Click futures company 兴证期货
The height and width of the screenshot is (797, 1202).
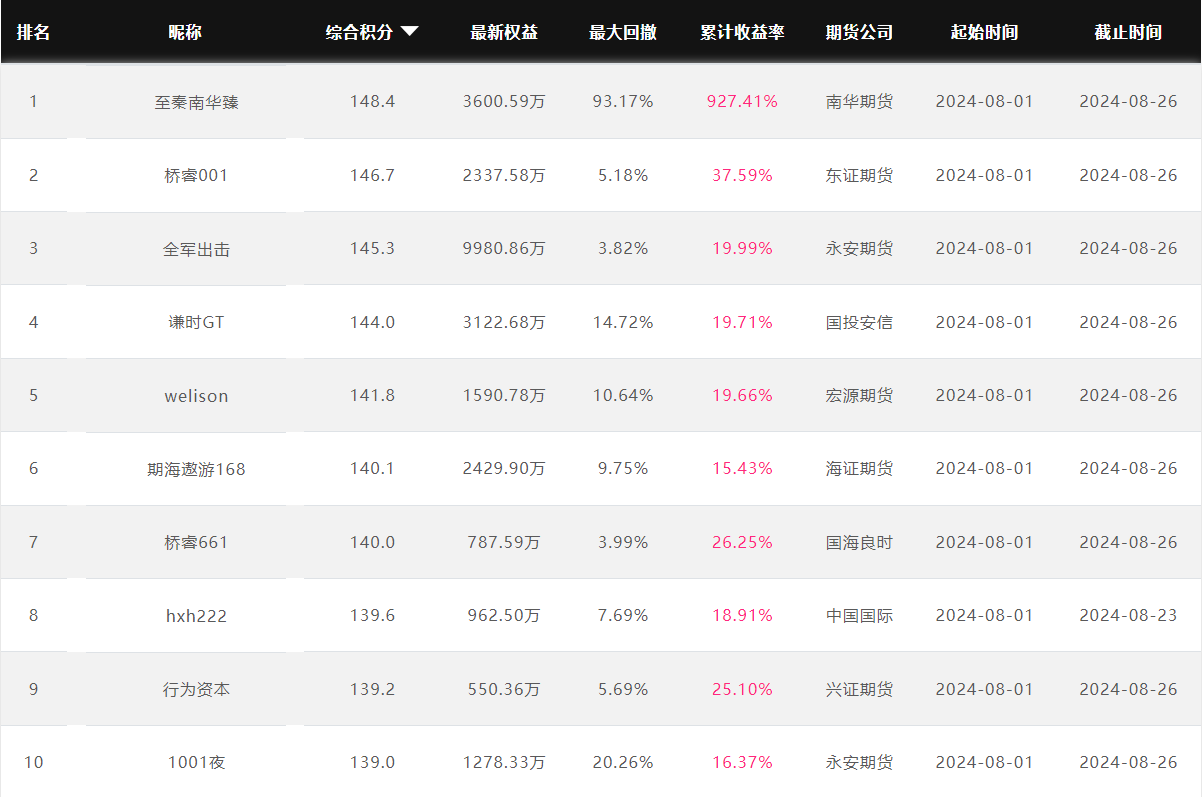[859, 689]
